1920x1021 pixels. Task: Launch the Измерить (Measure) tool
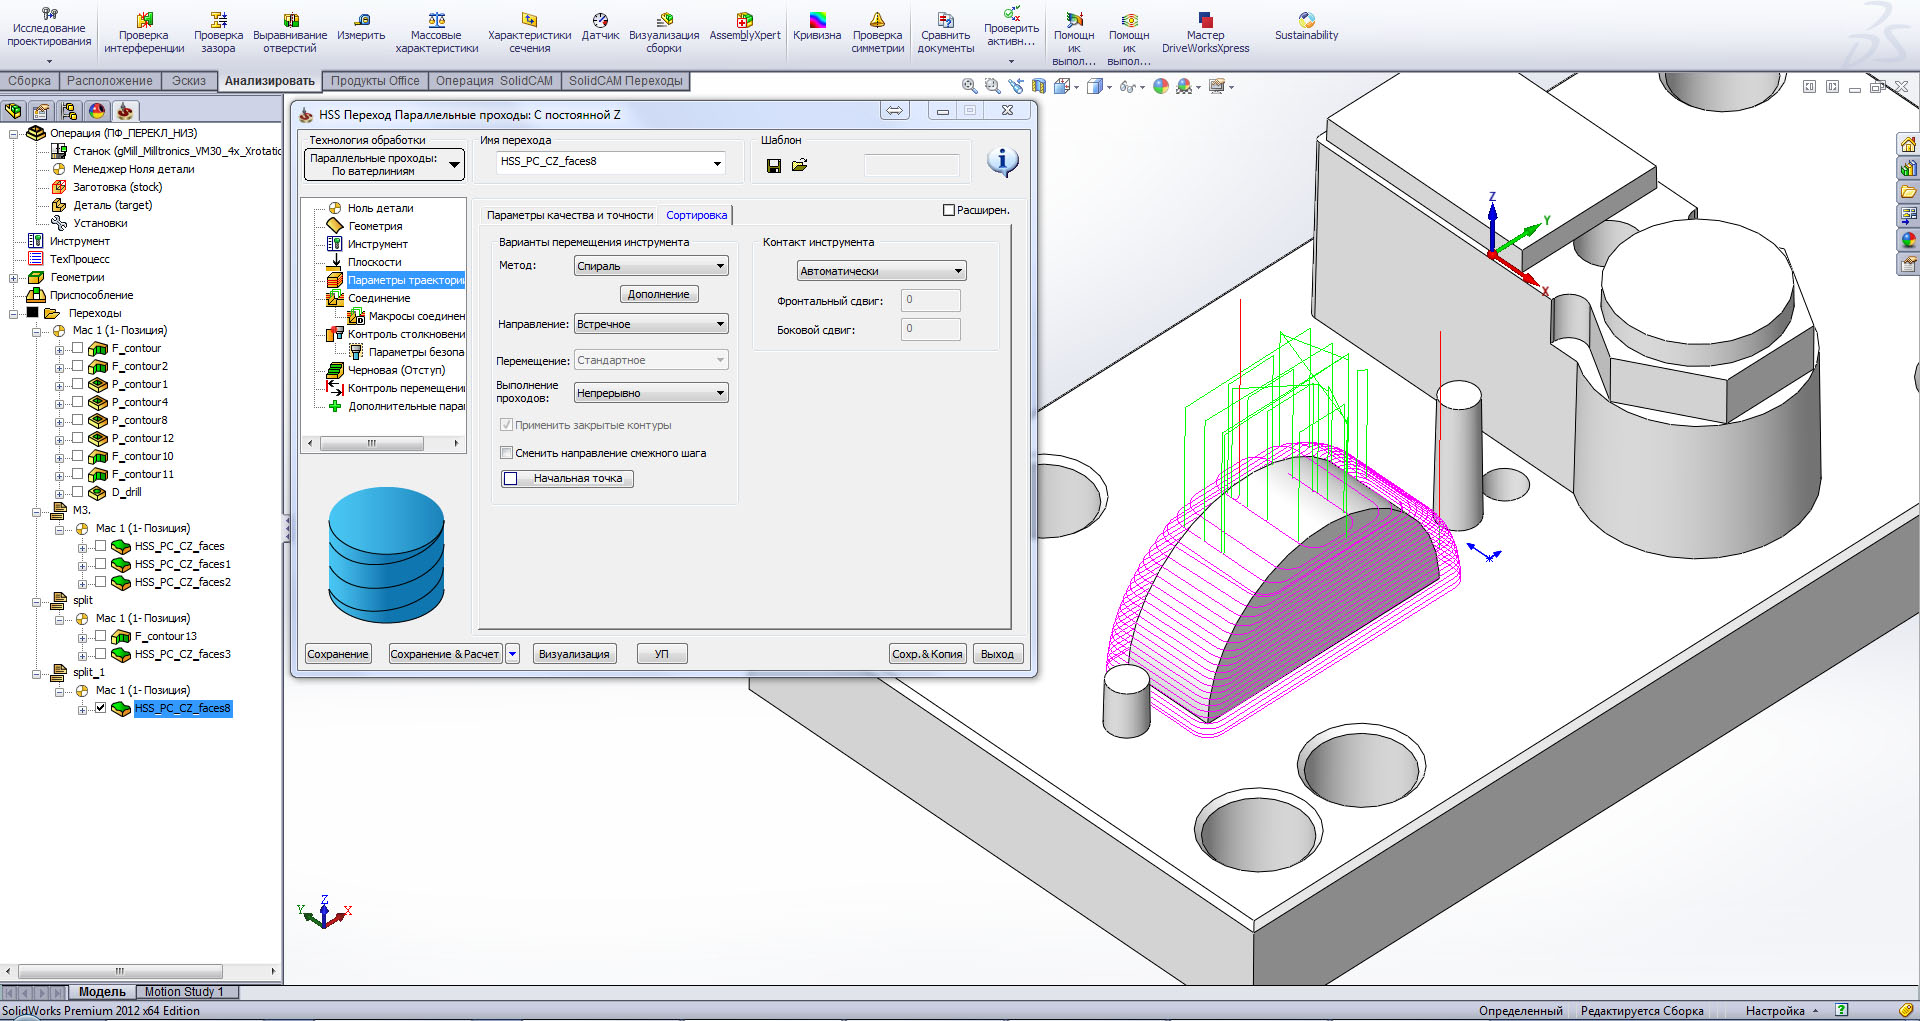pos(361,28)
